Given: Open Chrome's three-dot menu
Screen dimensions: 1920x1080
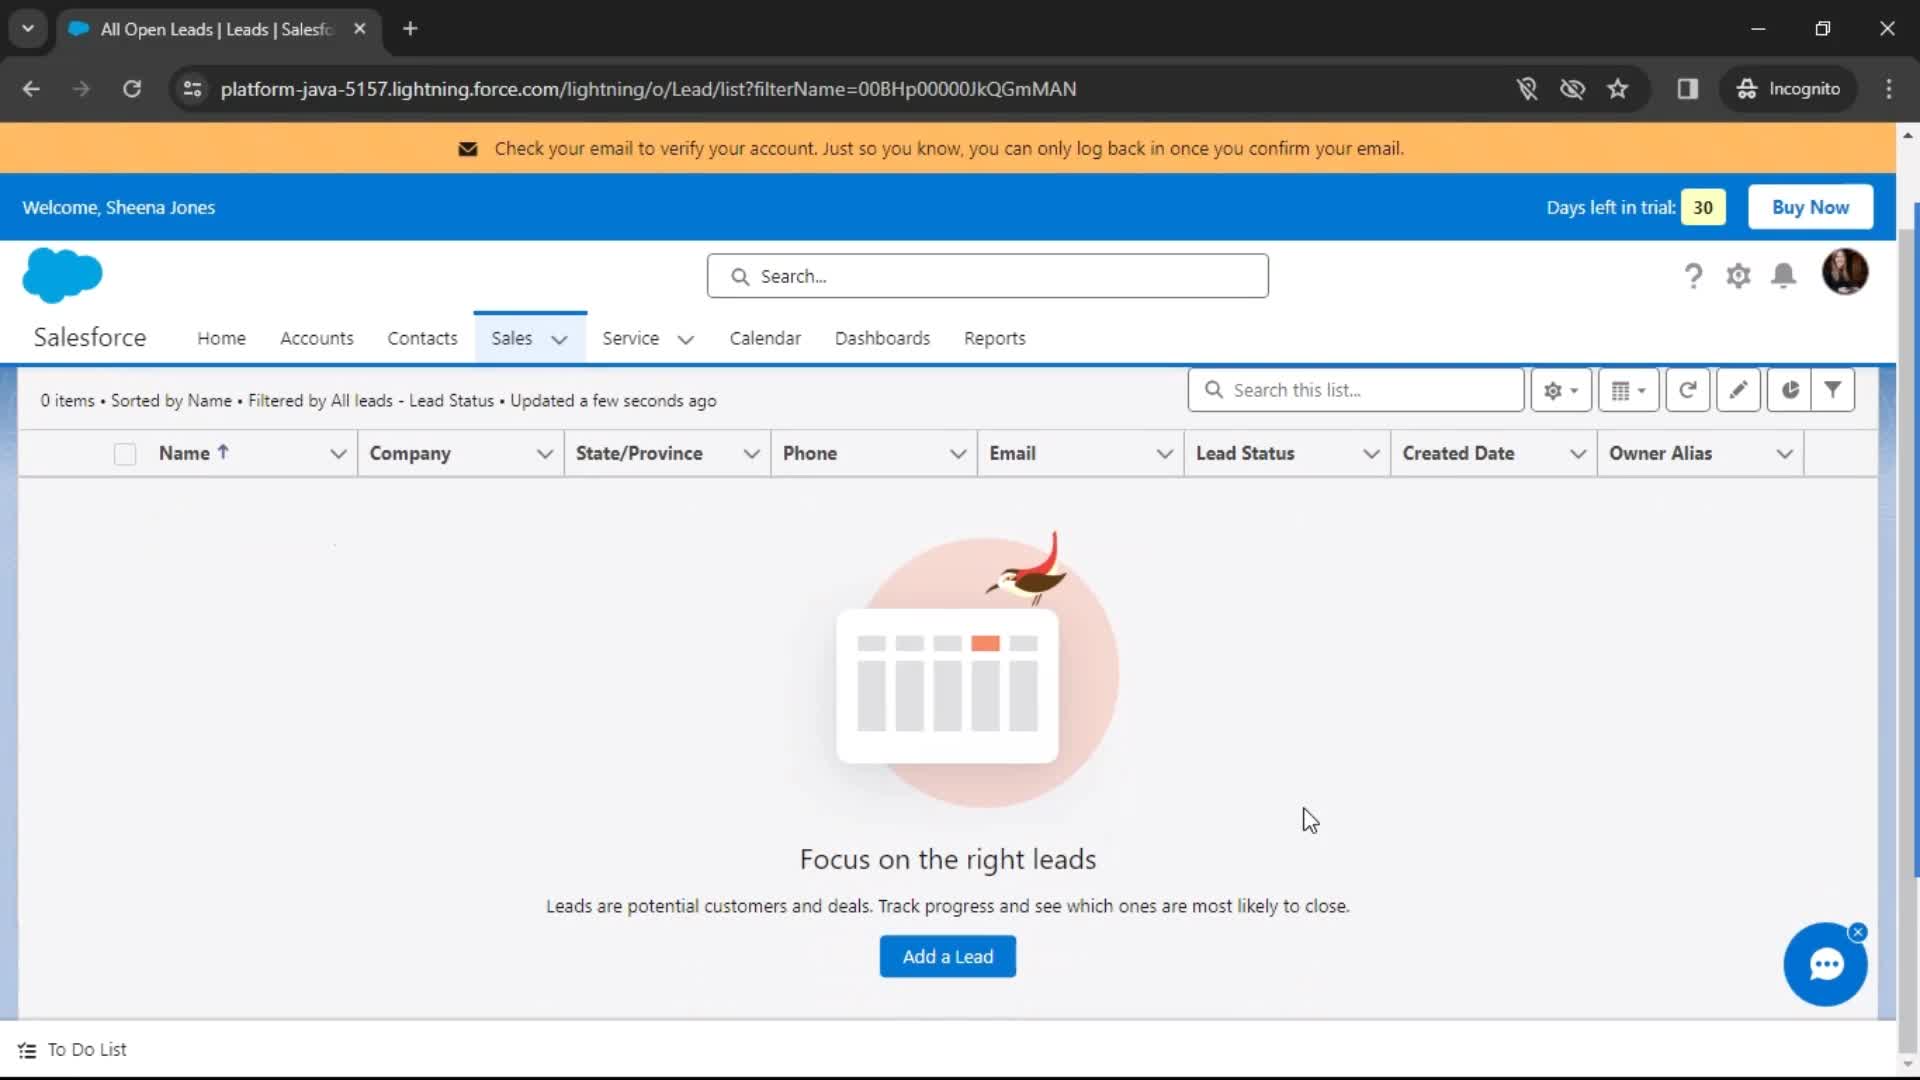Looking at the screenshot, I should pyautogui.click(x=1889, y=89).
